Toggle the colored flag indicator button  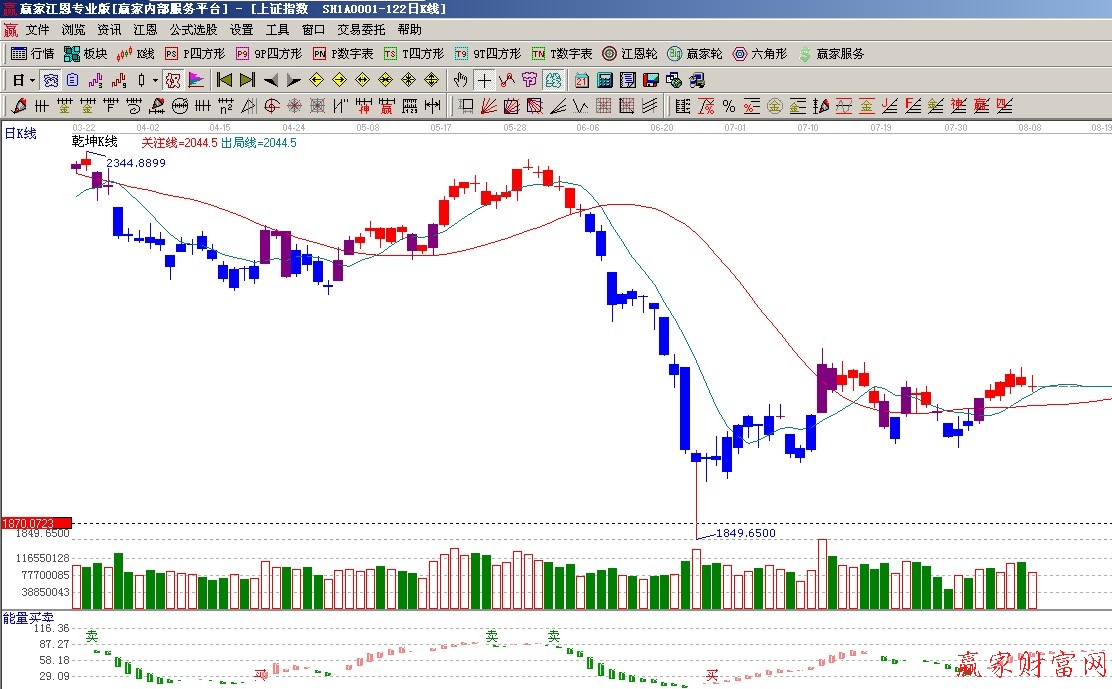tap(196, 80)
